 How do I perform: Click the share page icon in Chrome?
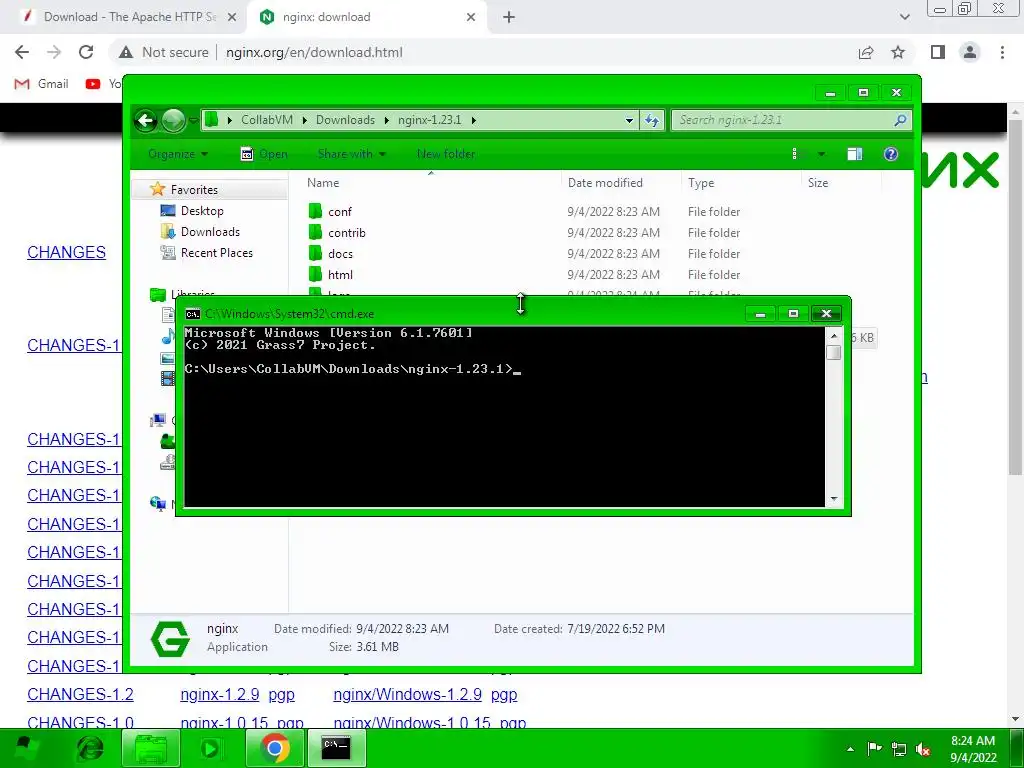tap(866, 52)
